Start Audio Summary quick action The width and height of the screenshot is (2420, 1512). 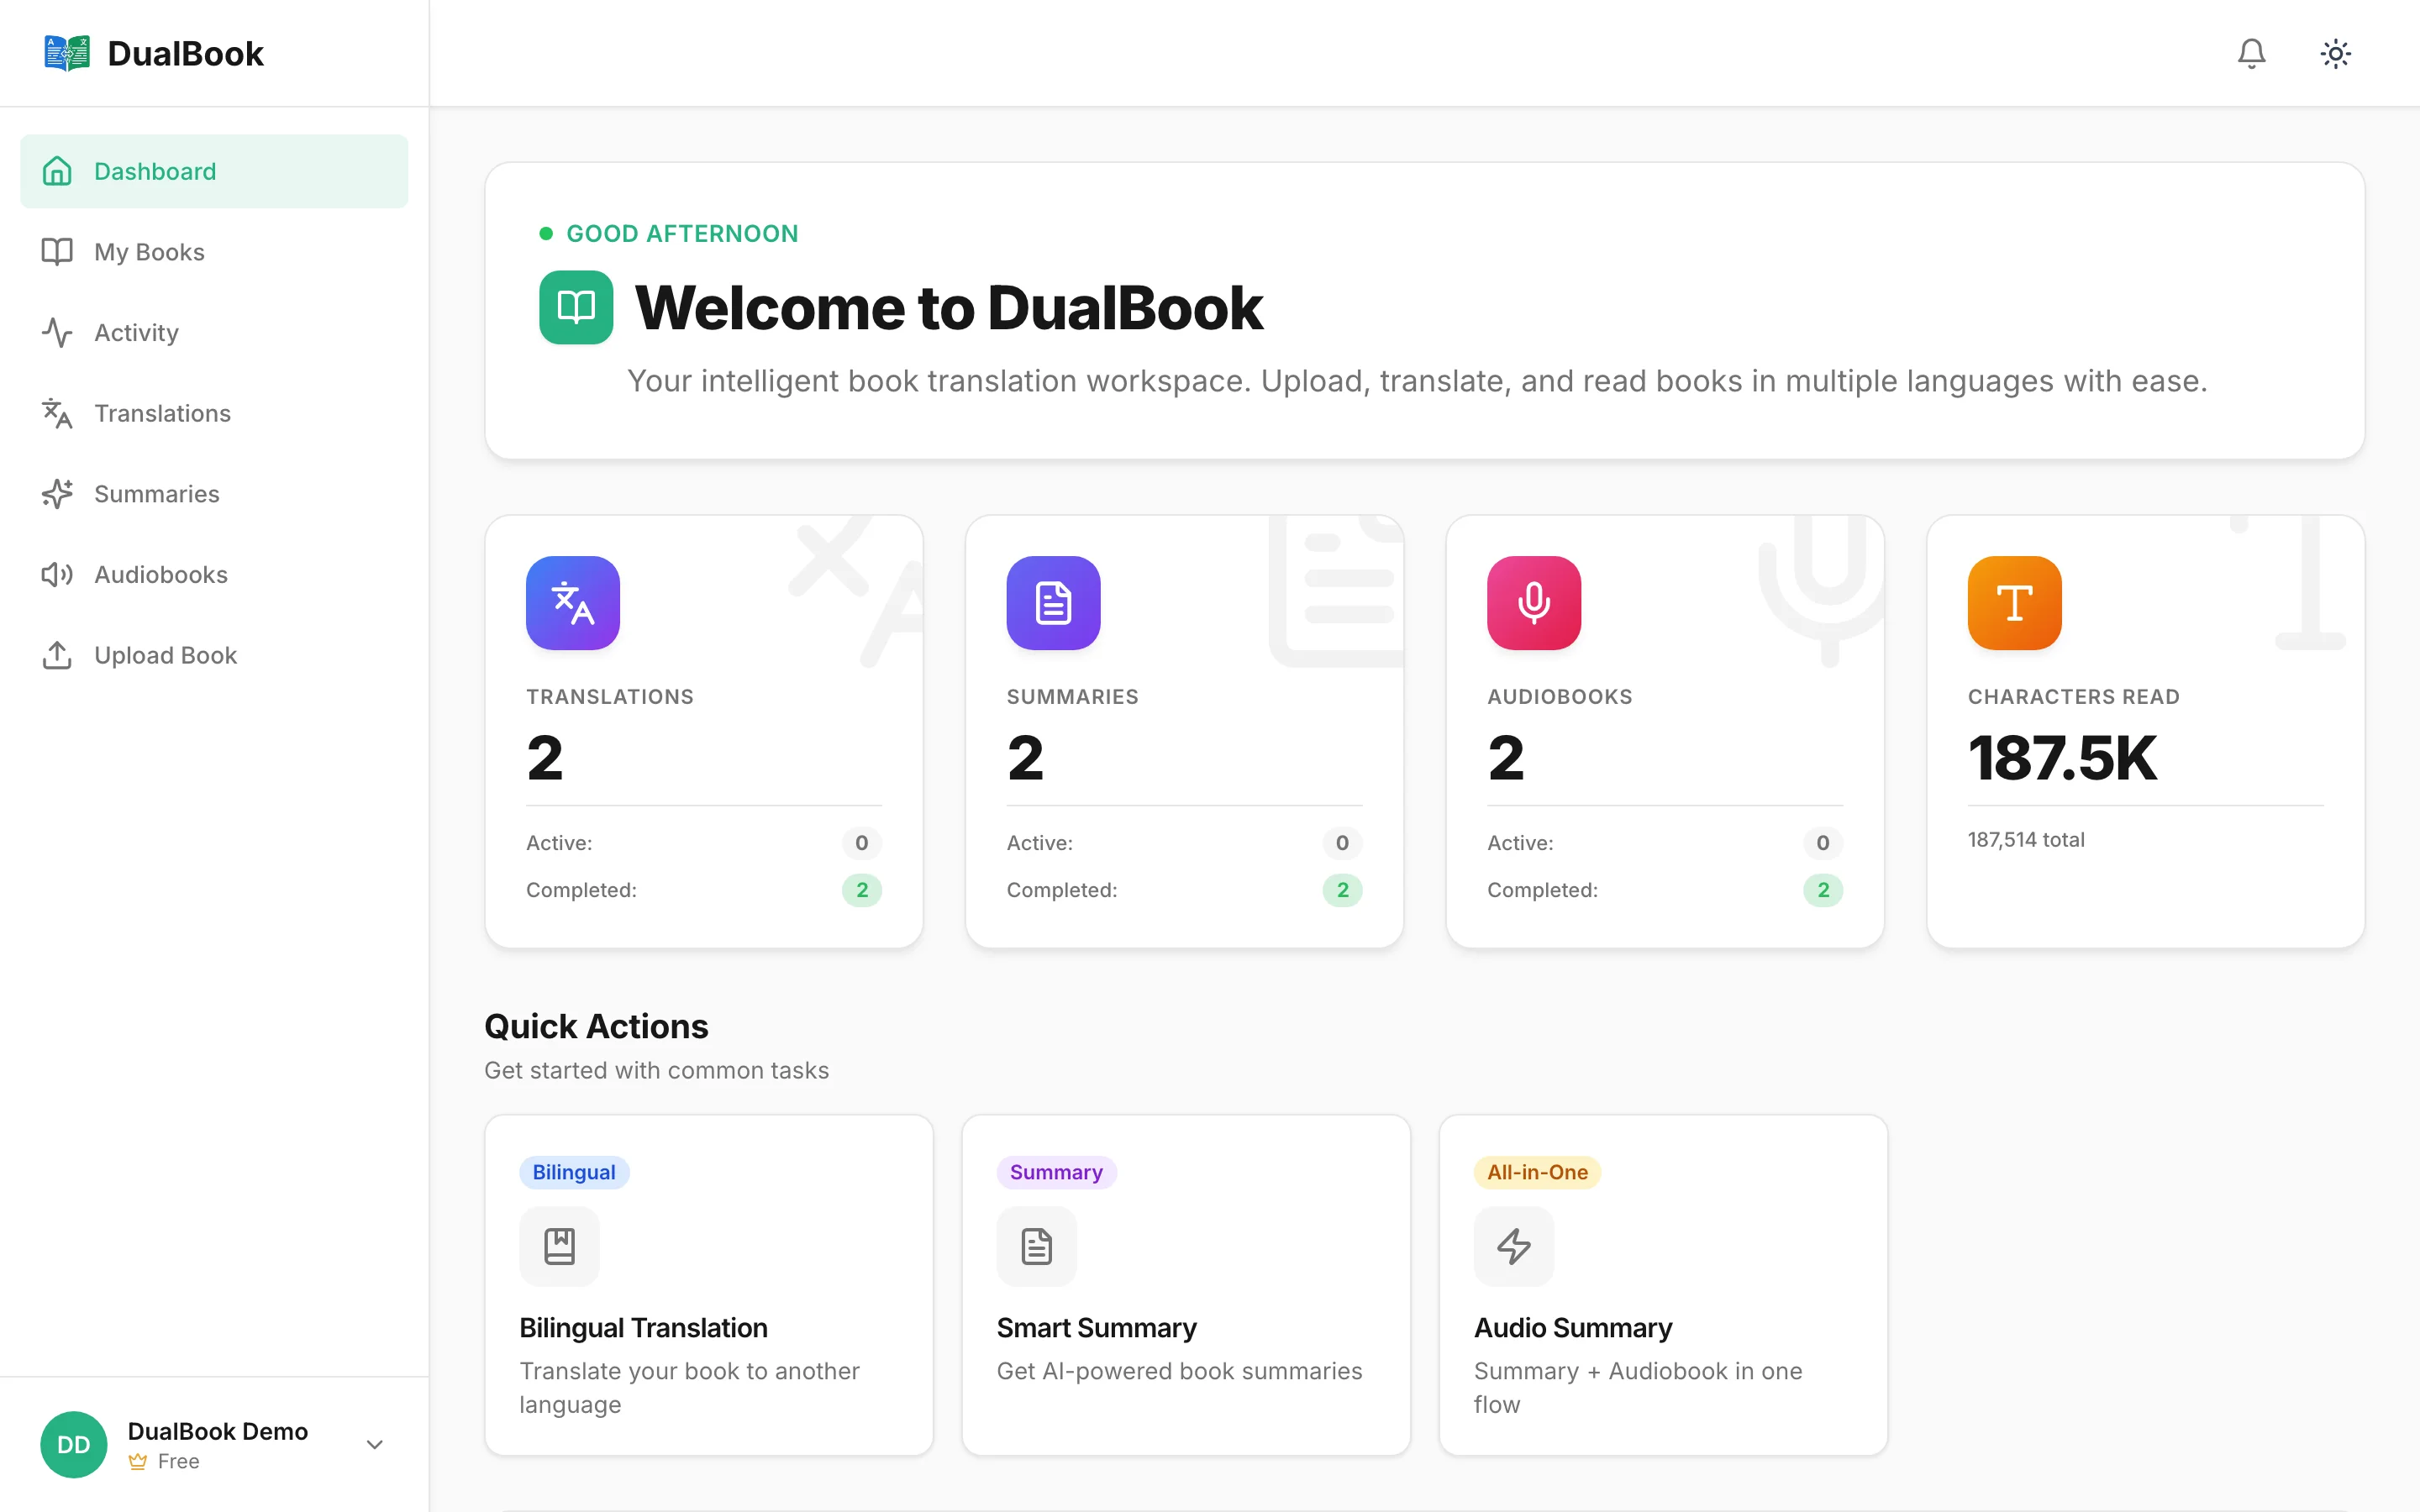[1663, 1285]
